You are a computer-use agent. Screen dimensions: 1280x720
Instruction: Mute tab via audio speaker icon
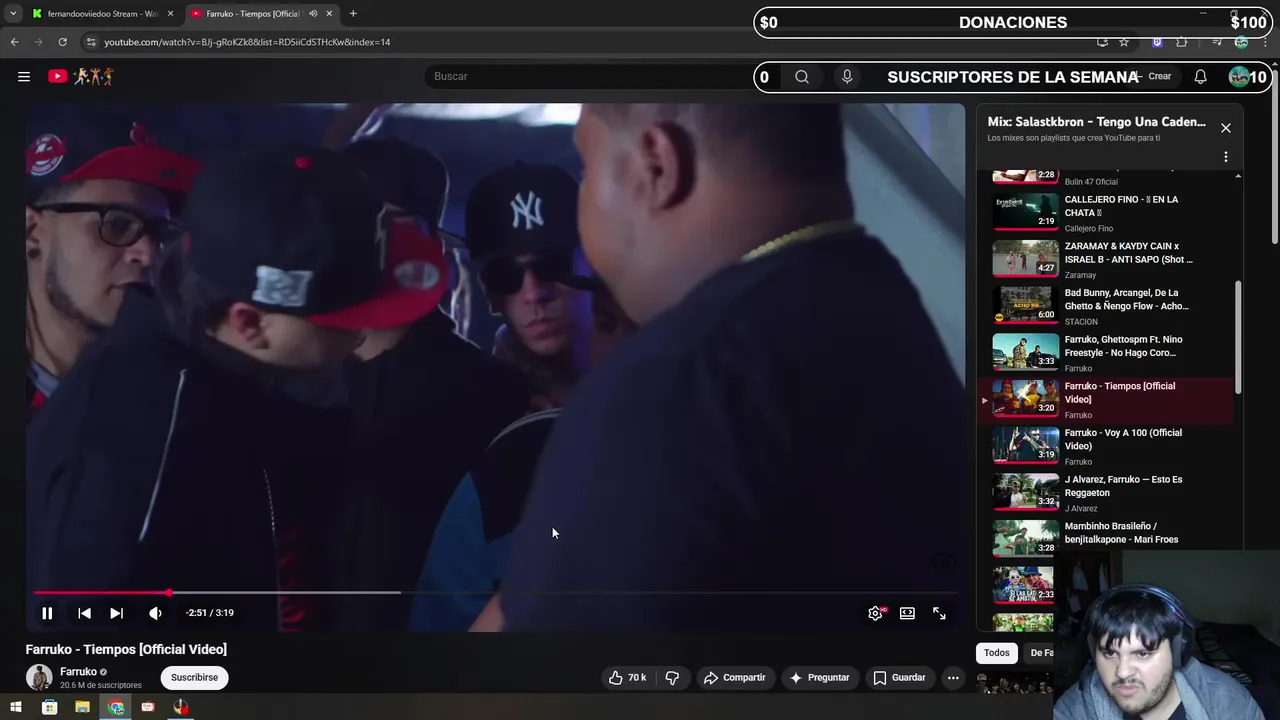tap(312, 14)
